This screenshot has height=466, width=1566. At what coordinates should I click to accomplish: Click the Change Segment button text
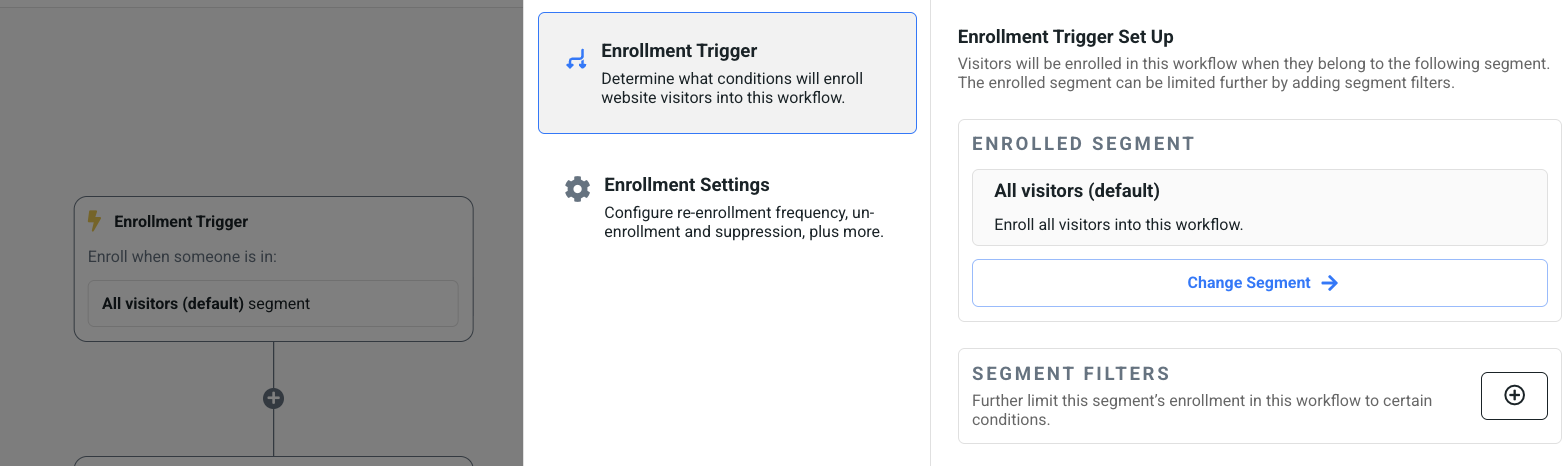point(1249,283)
